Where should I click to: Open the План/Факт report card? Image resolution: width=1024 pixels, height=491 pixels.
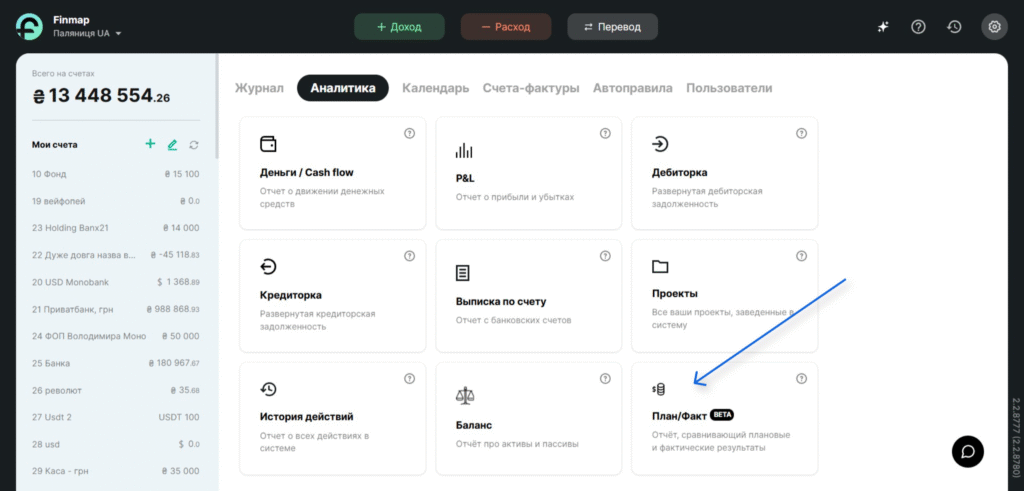click(724, 418)
